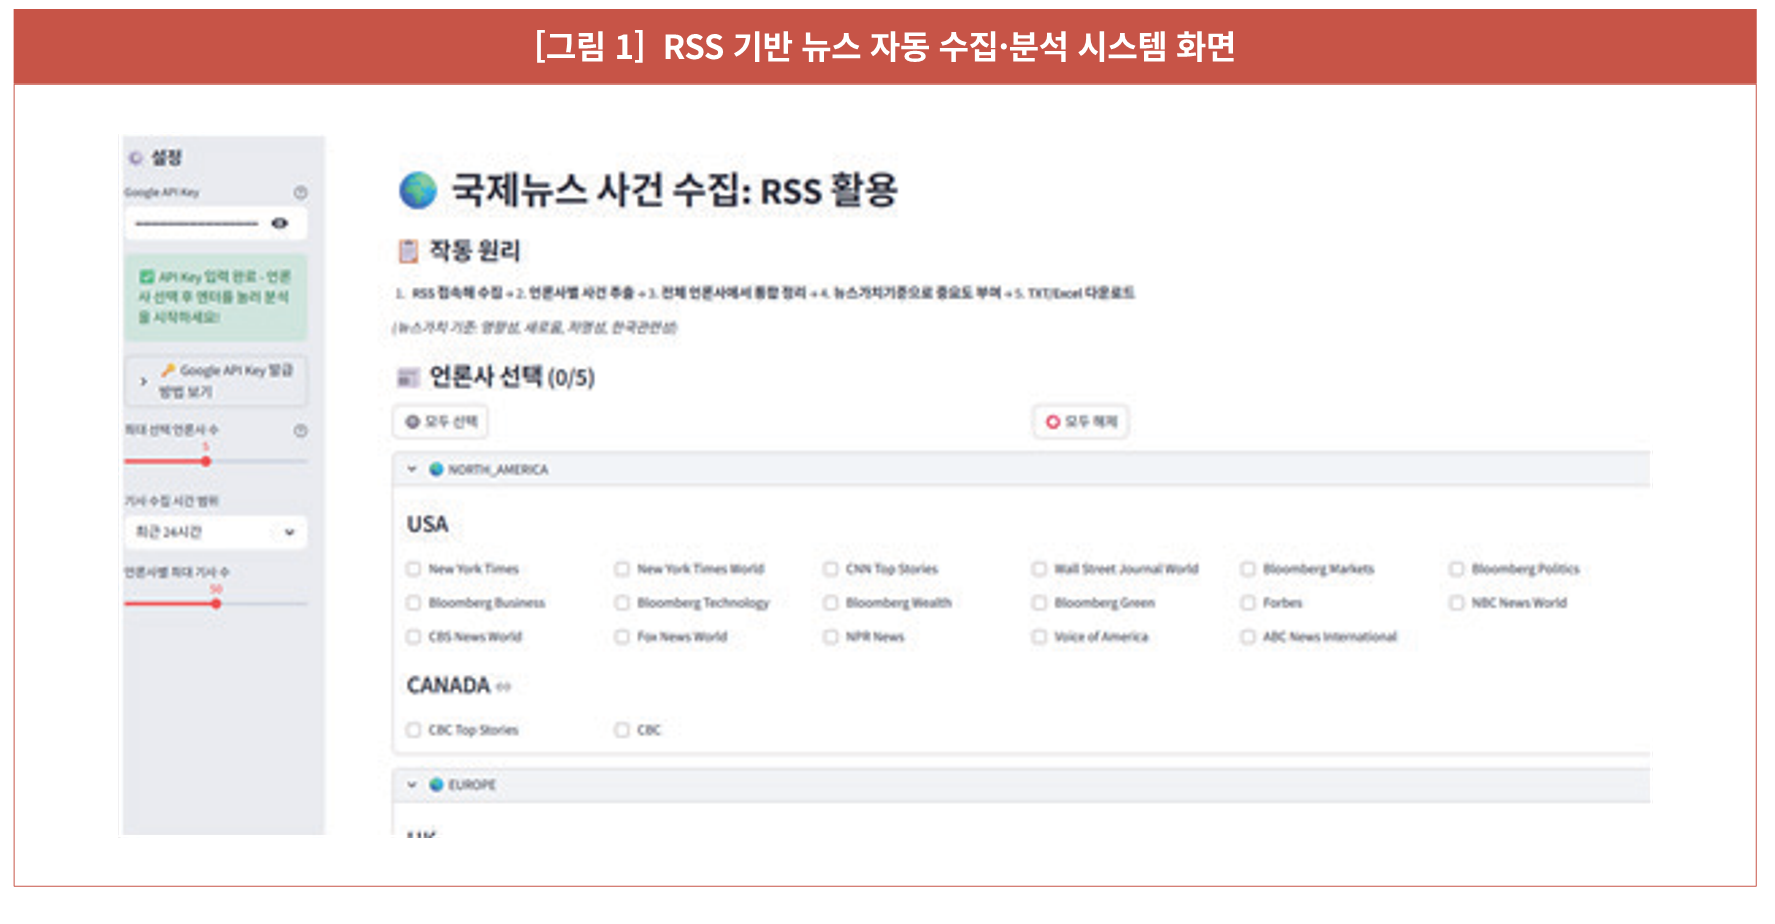Click help icon for 최대 선택 언론사 수
This screenshot has height=924, width=1775.
(300, 430)
